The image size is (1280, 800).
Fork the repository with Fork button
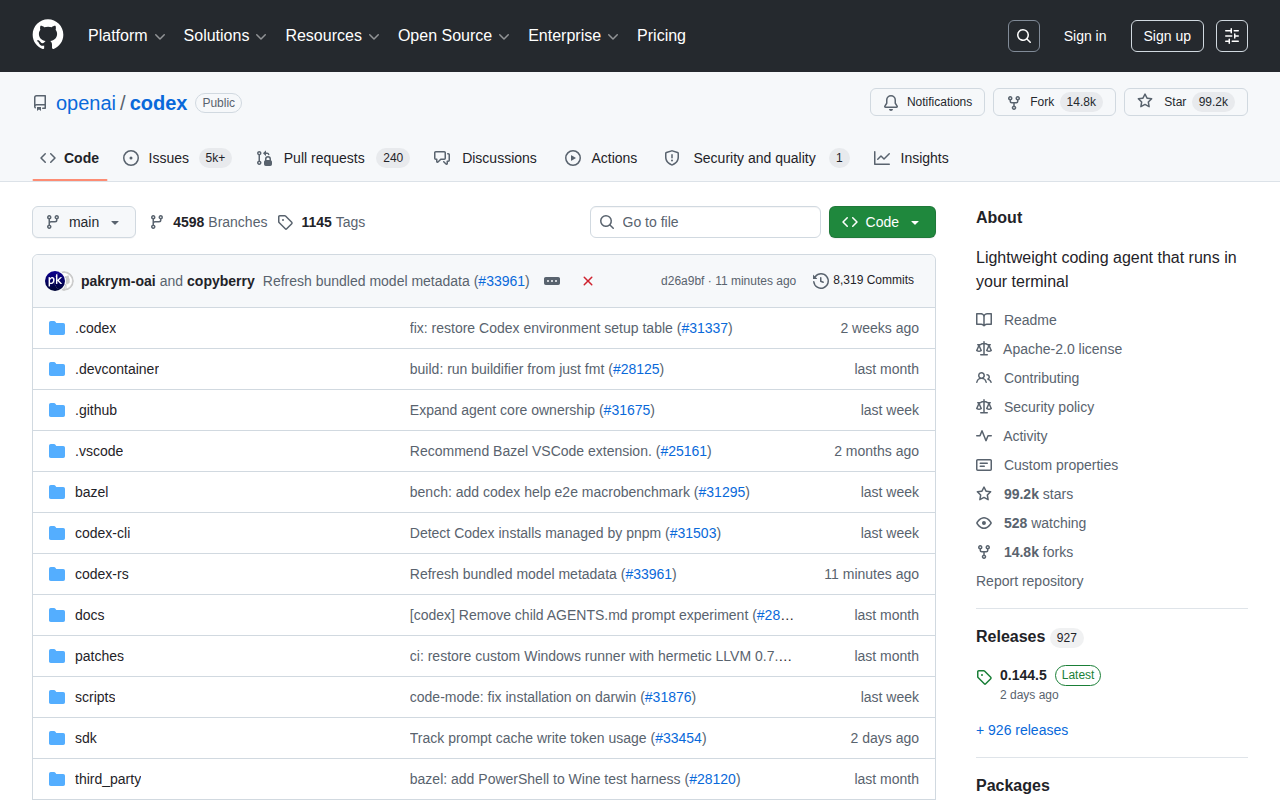pyautogui.click(x=1054, y=102)
